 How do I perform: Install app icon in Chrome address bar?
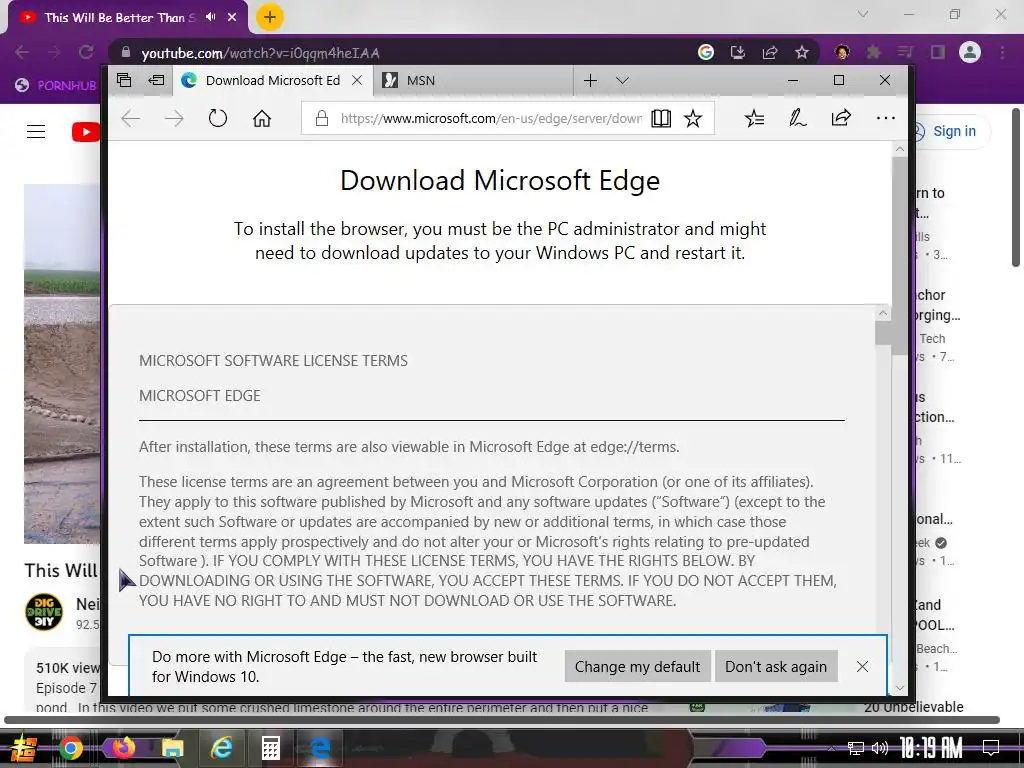pos(738,52)
